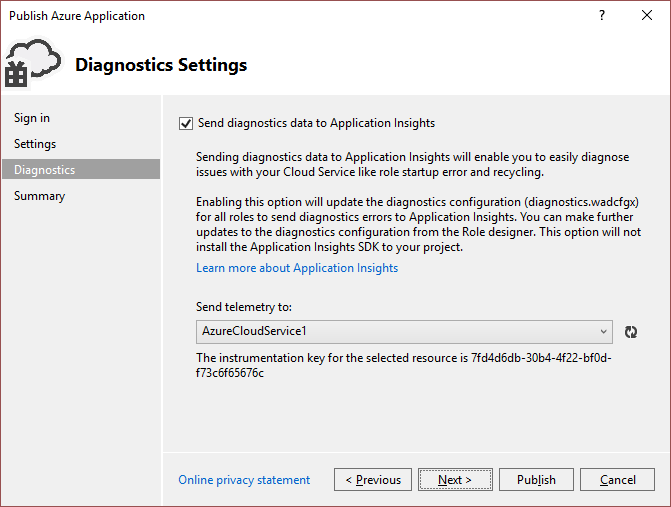
Task: Go back with the Previous button
Action: [373, 480]
